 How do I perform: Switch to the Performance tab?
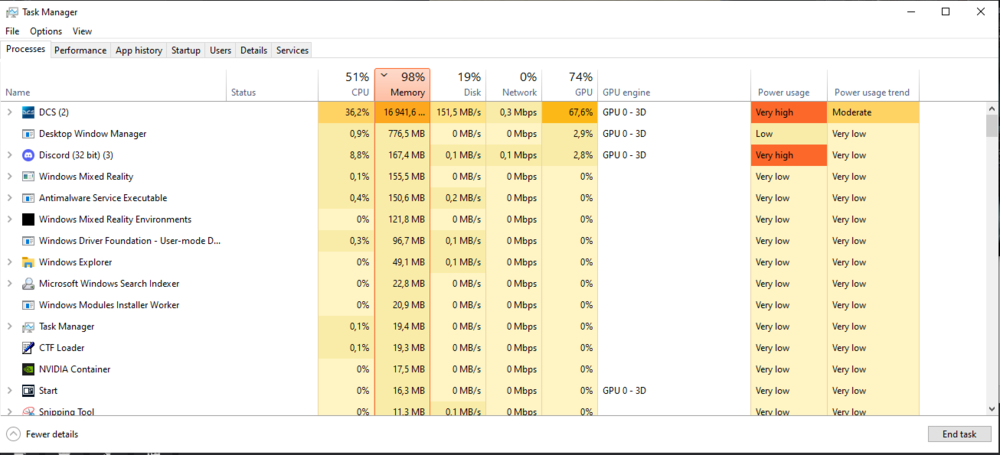point(80,50)
